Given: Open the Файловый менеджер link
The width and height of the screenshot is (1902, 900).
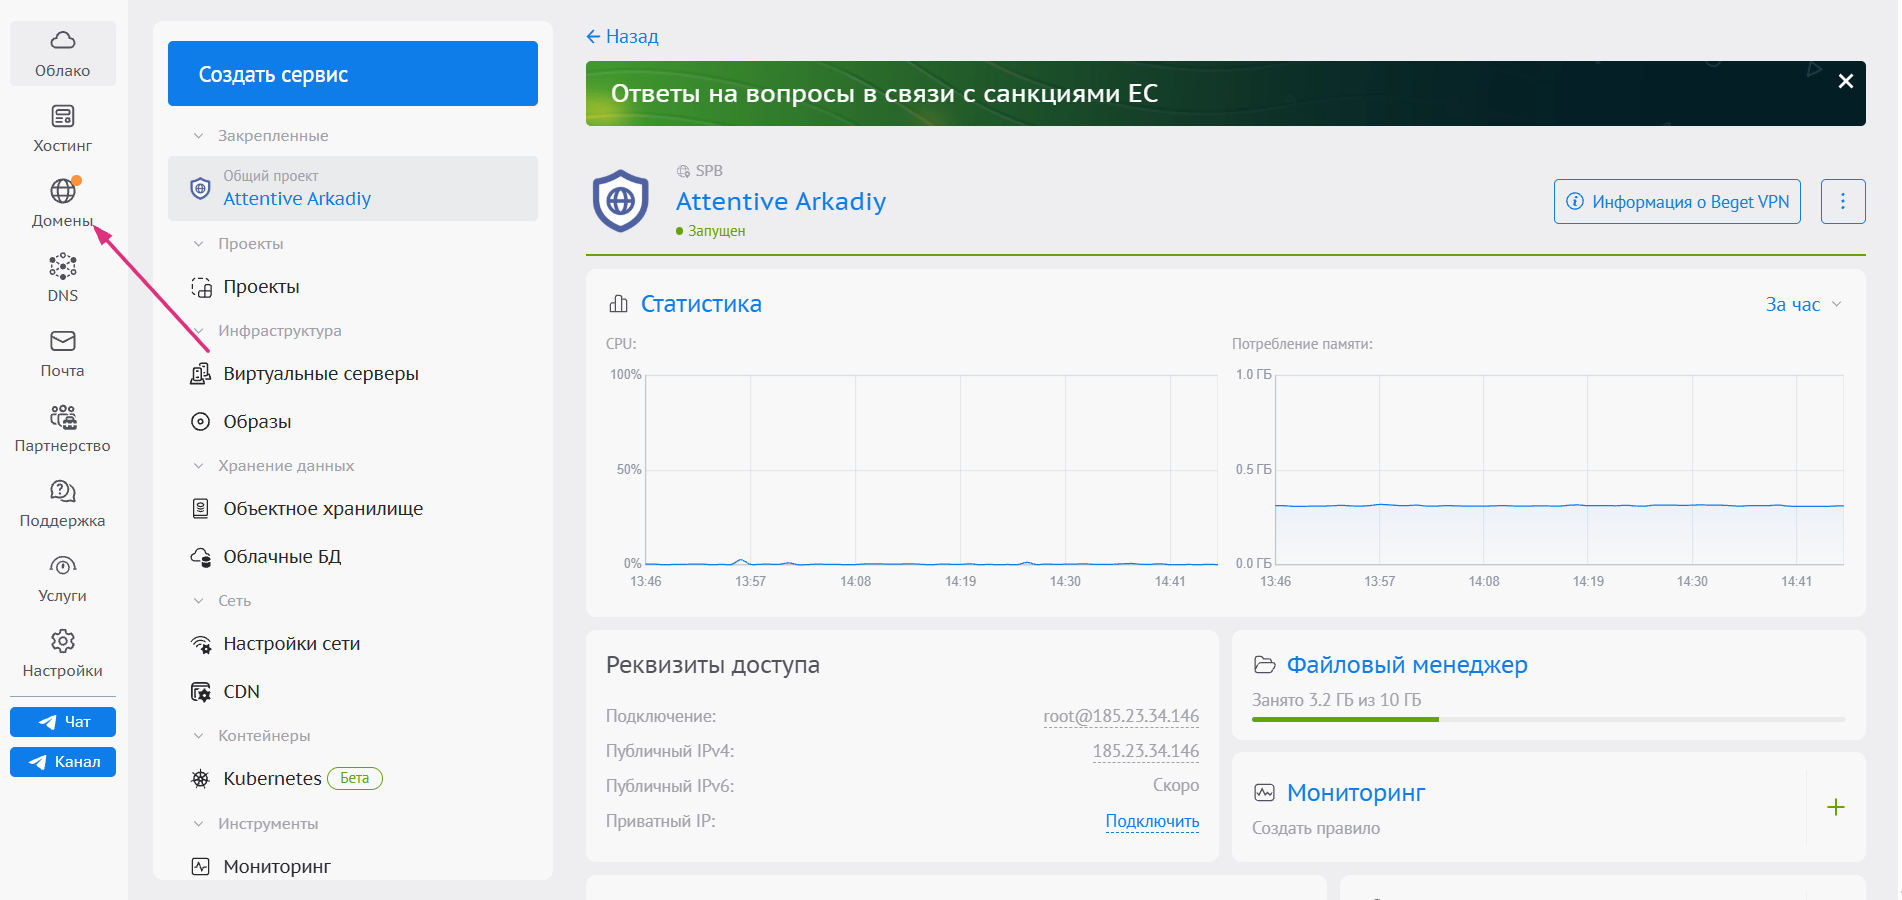Looking at the screenshot, I should coord(1407,665).
